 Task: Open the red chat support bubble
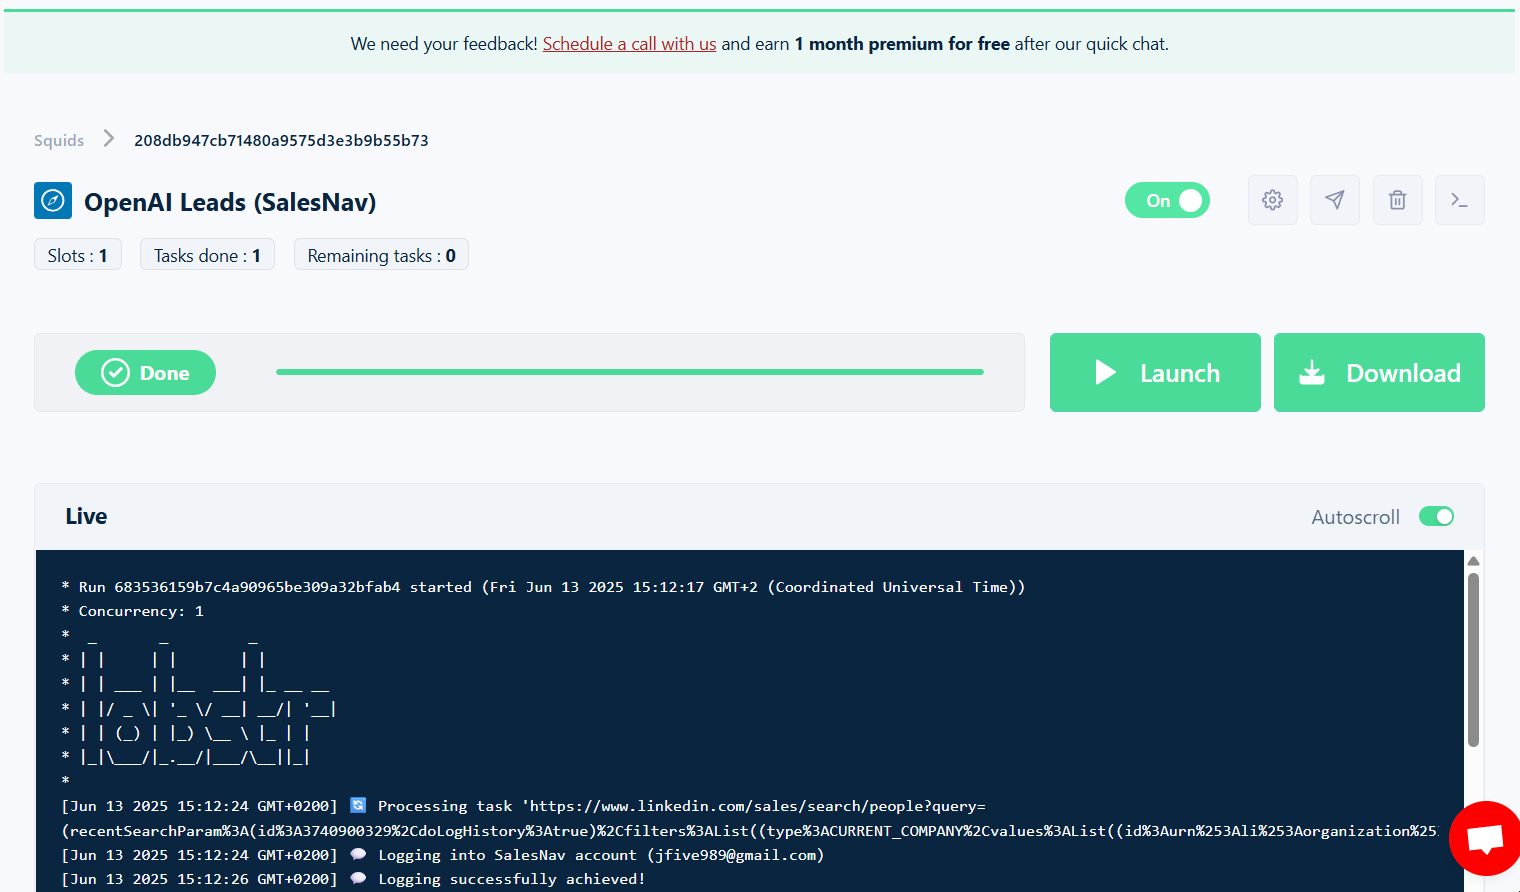click(1485, 838)
